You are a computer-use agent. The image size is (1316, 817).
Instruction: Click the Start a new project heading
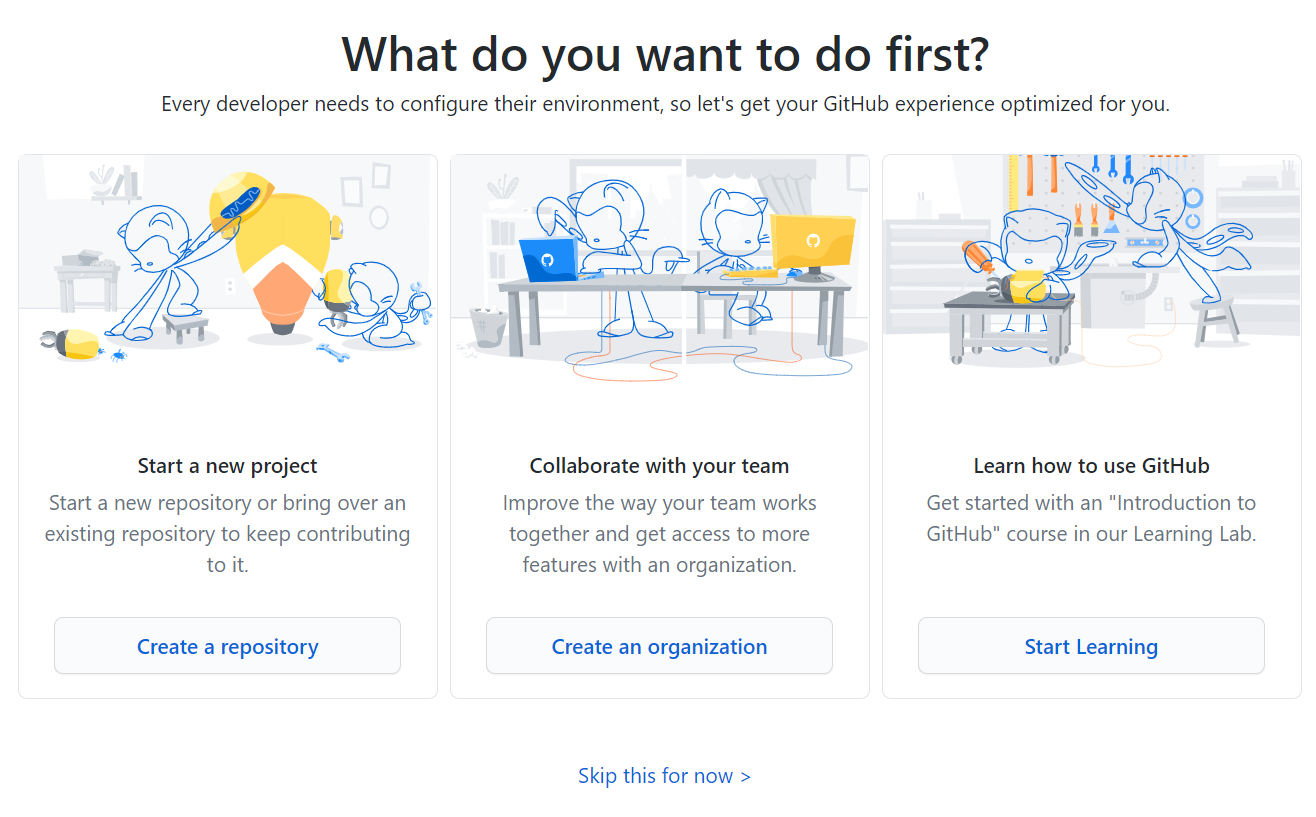click(x=227, y=465)
